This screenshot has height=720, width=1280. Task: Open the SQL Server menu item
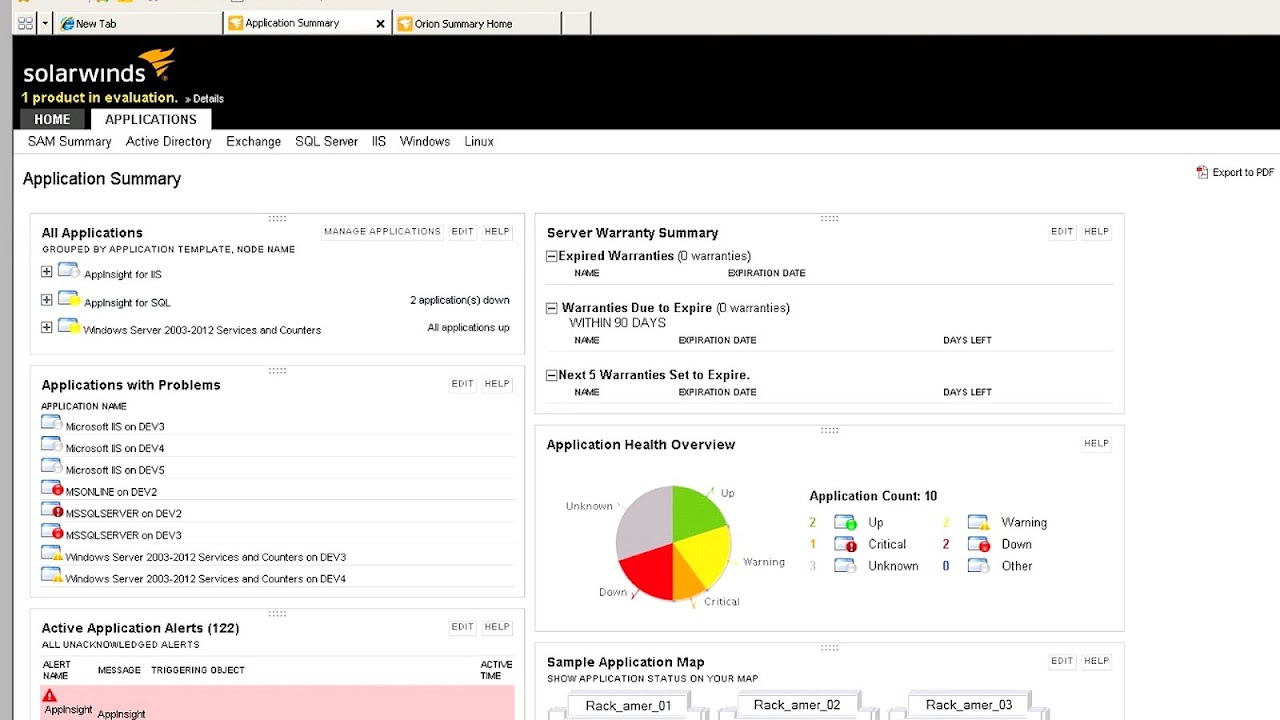click(x=326, y=141)
